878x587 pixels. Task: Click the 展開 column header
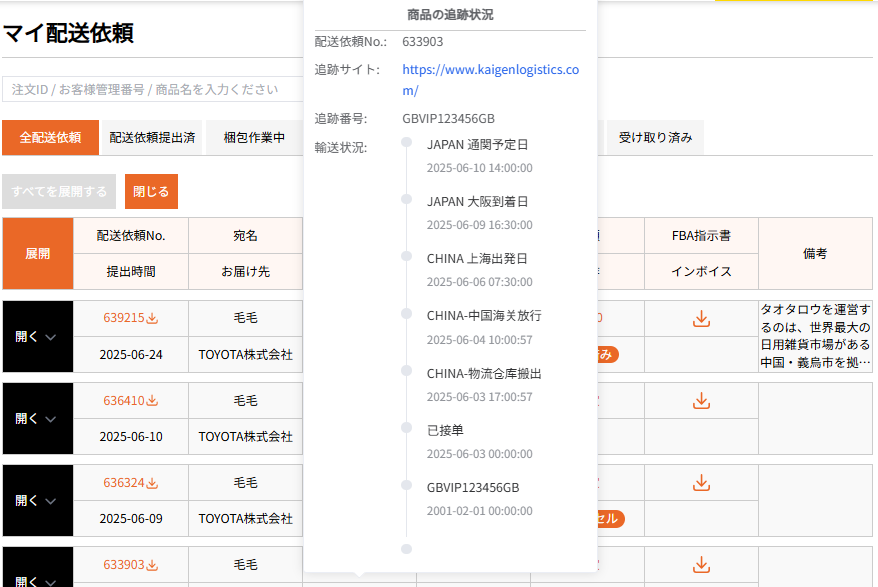click(x=38, y=254)
